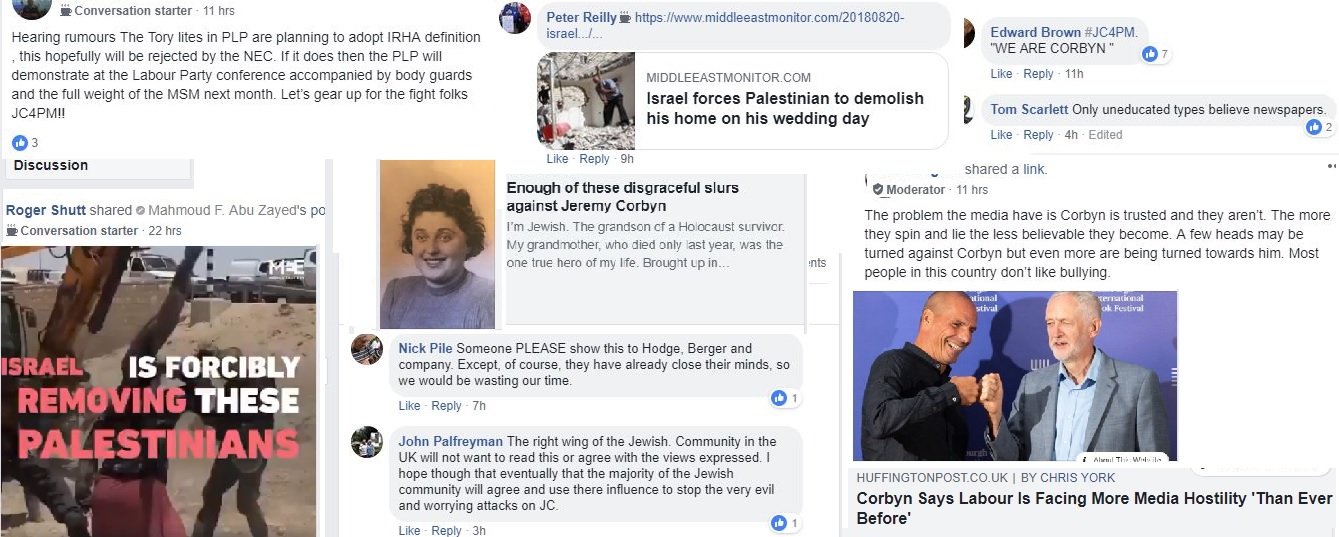Click like count icon on Edward Brown's comment
Viewport: 1339px width, 537px height.
pos(1149,54)
